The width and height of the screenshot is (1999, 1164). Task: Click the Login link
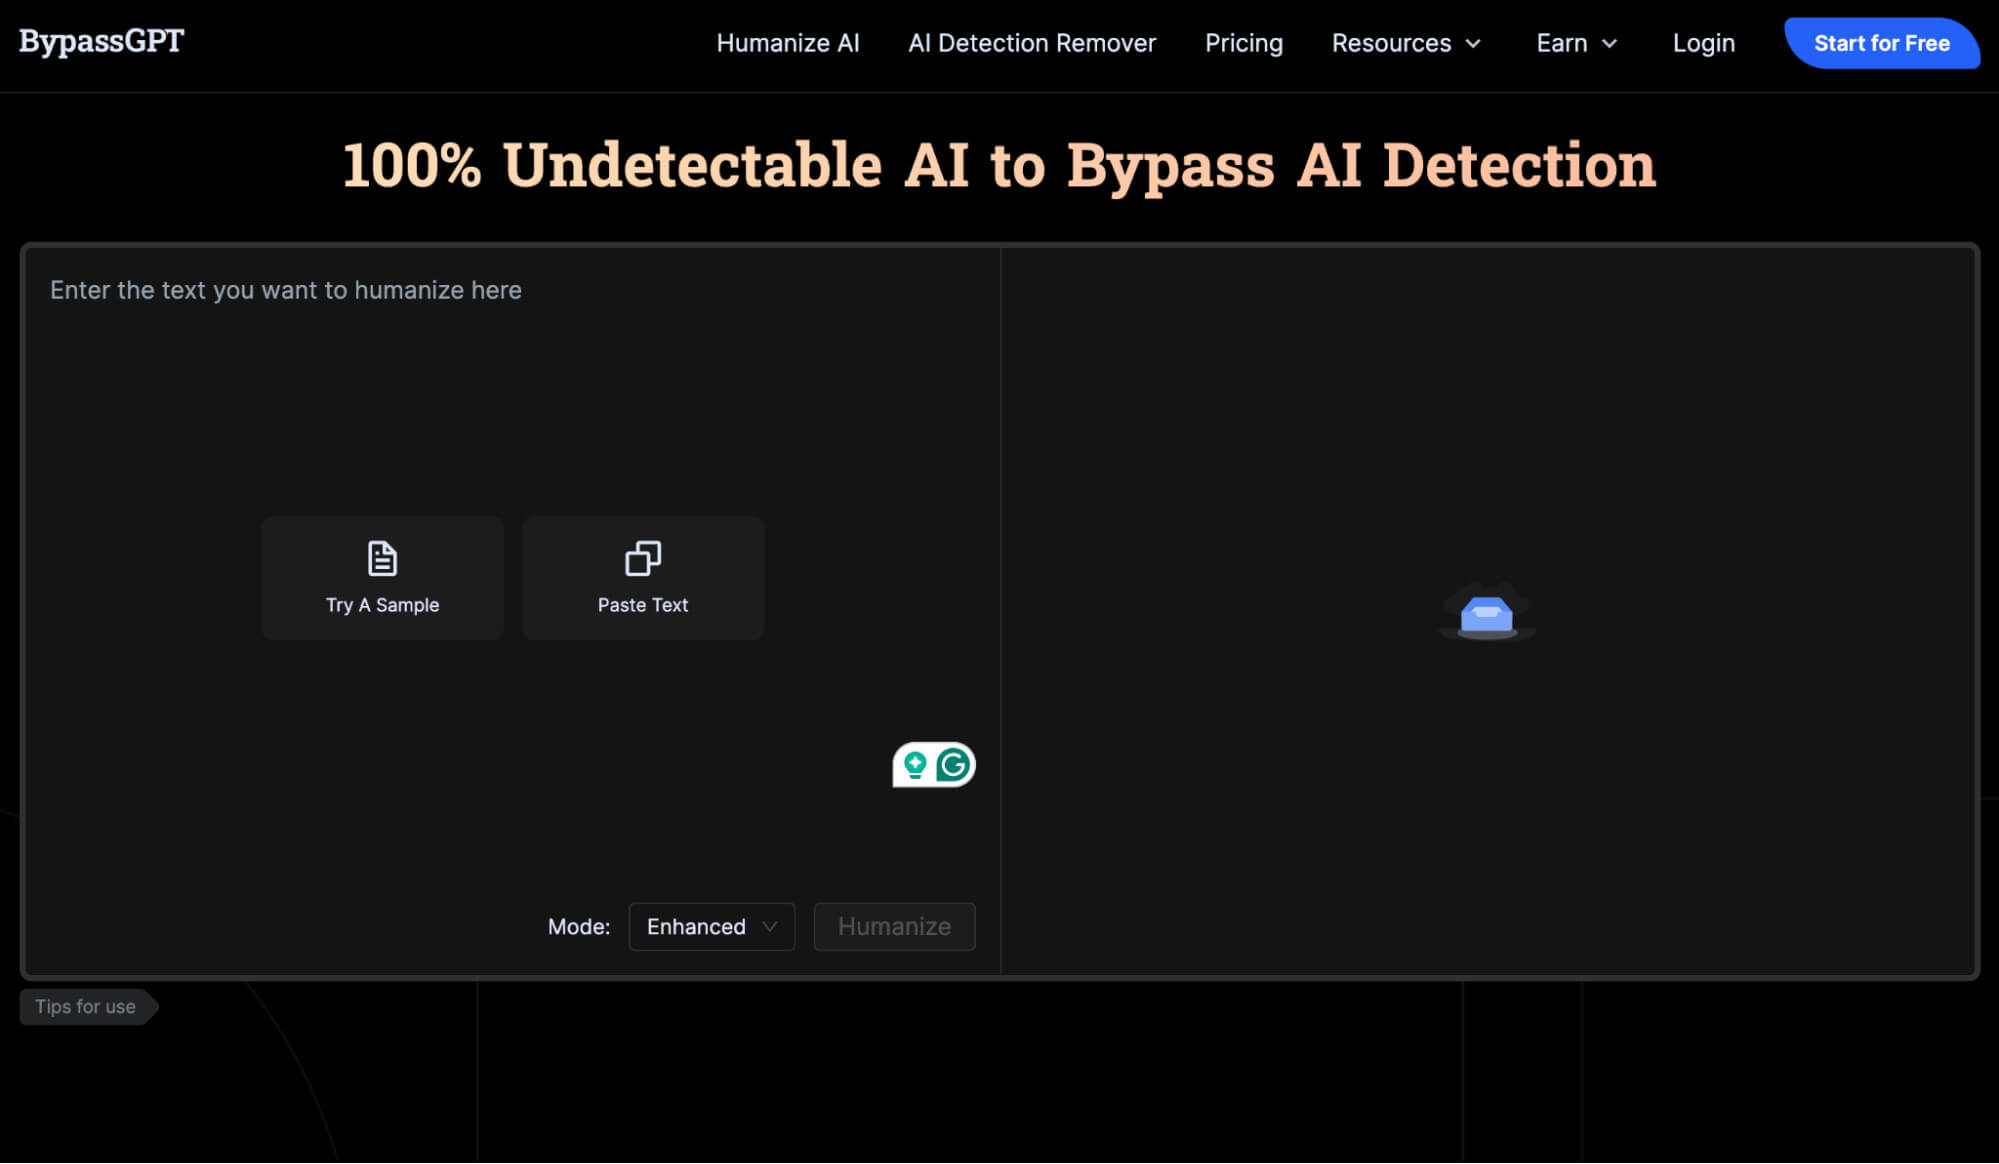[x=1703, y=43]
